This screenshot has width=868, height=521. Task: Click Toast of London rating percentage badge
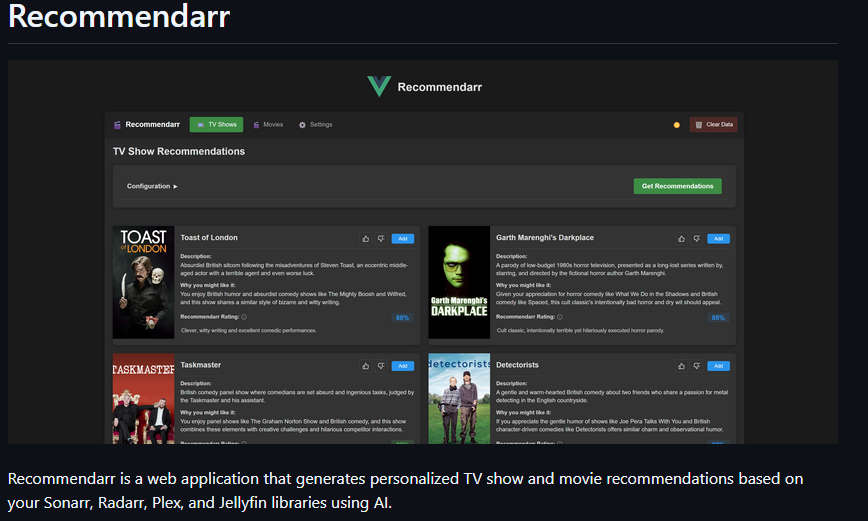[x=402, y=318]
